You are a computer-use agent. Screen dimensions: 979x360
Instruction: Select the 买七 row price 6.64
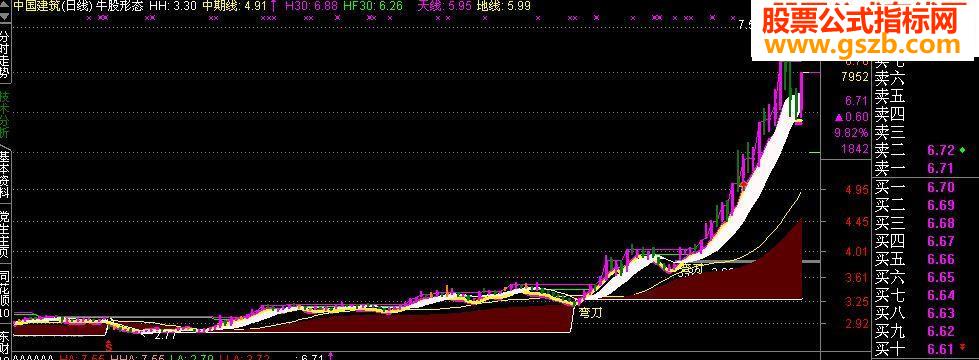pos(940,294)
